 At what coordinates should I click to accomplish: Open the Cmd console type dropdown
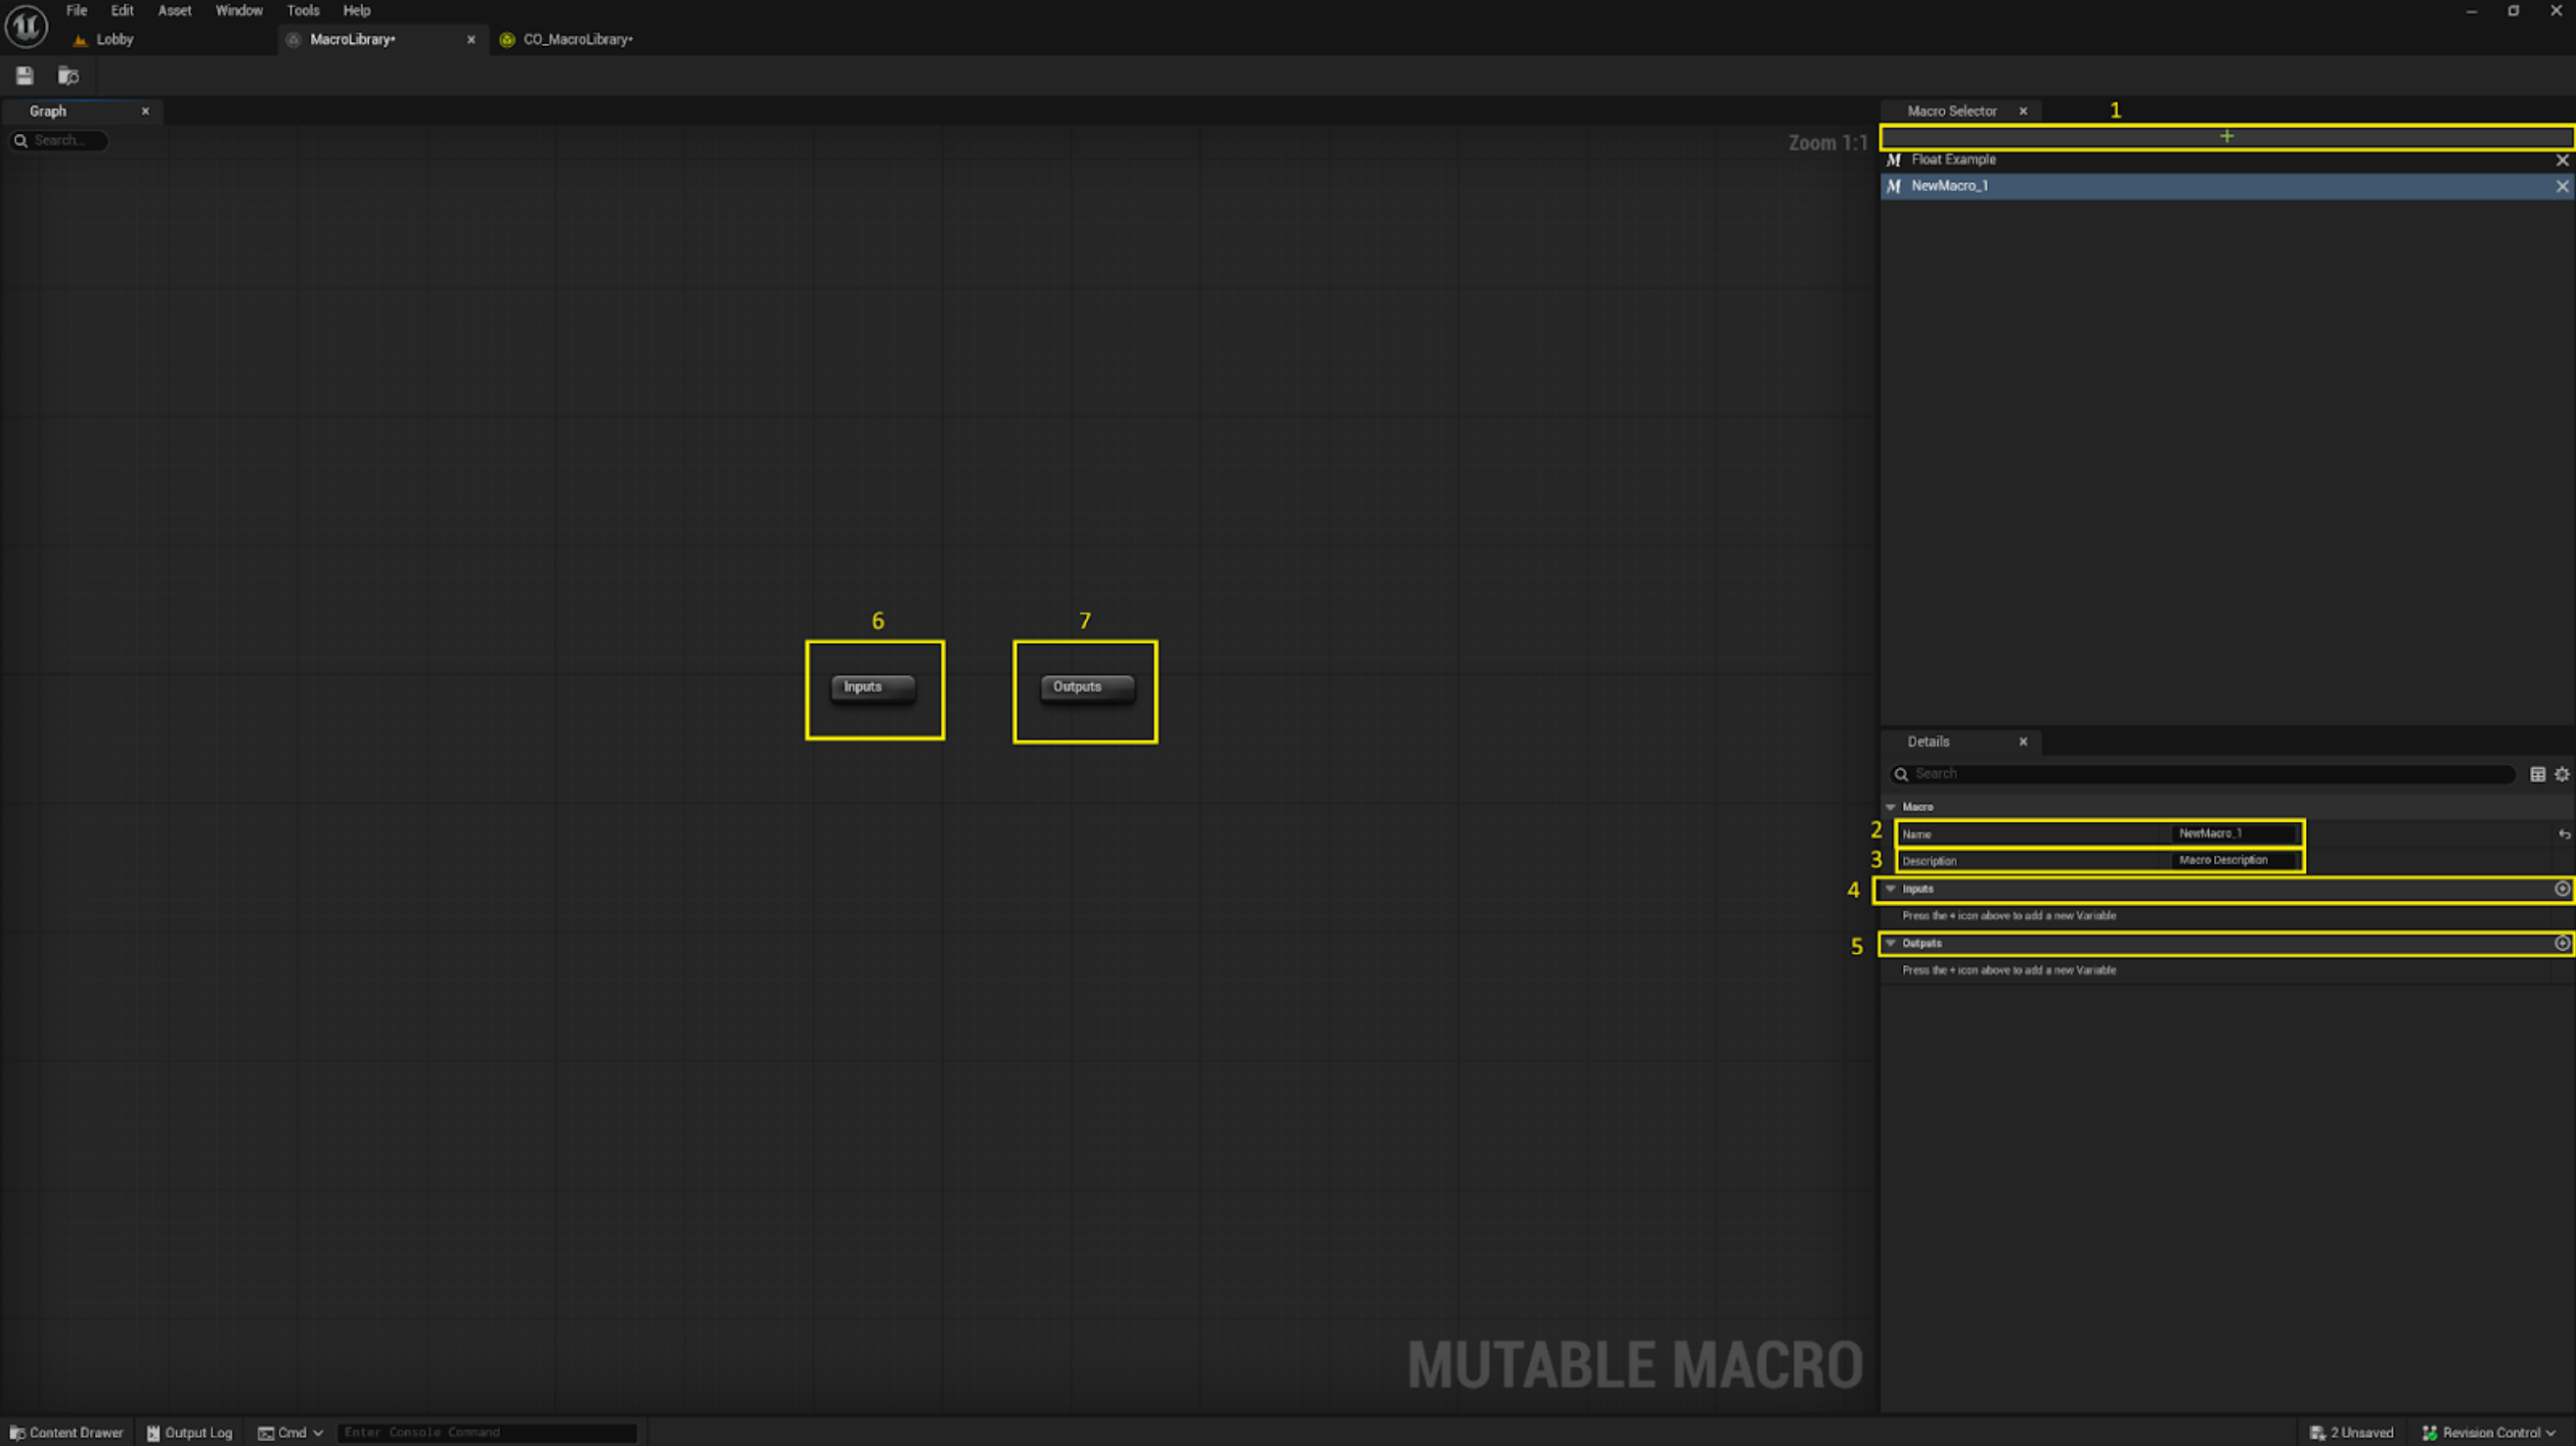click(x=291, y=1433)
